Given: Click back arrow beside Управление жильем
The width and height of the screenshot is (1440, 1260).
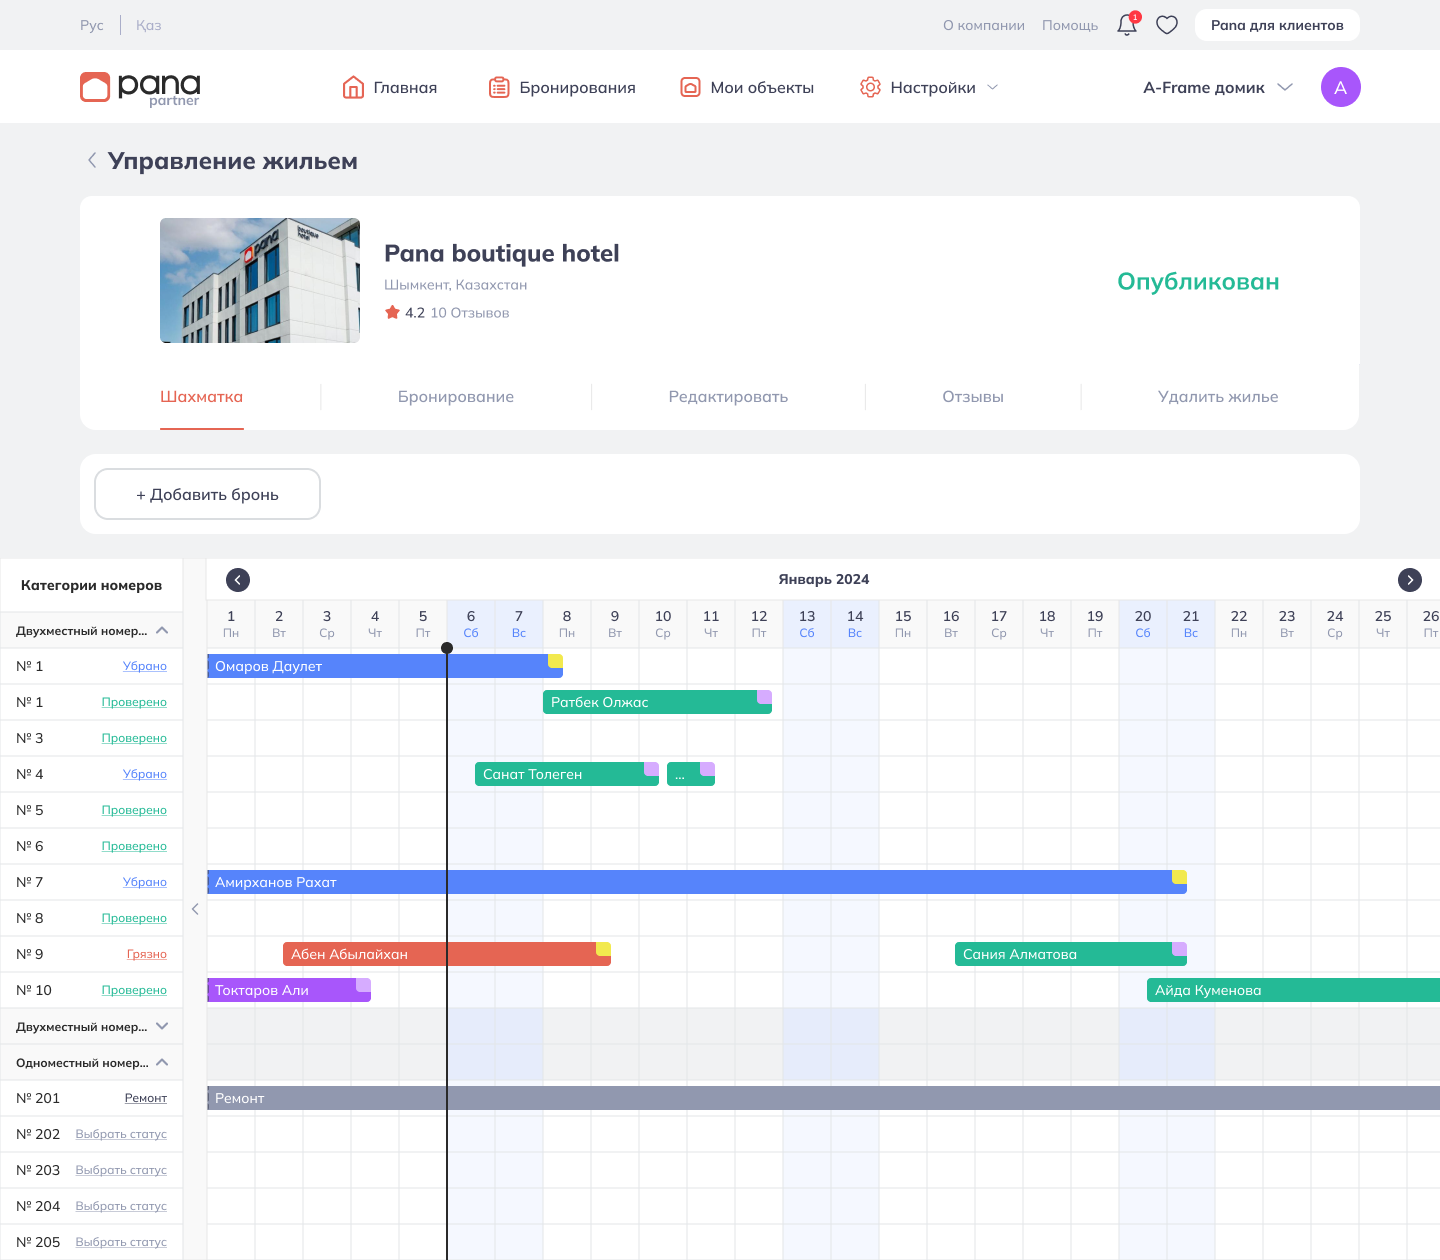Looking at the screenshot, I should (92, 160).
